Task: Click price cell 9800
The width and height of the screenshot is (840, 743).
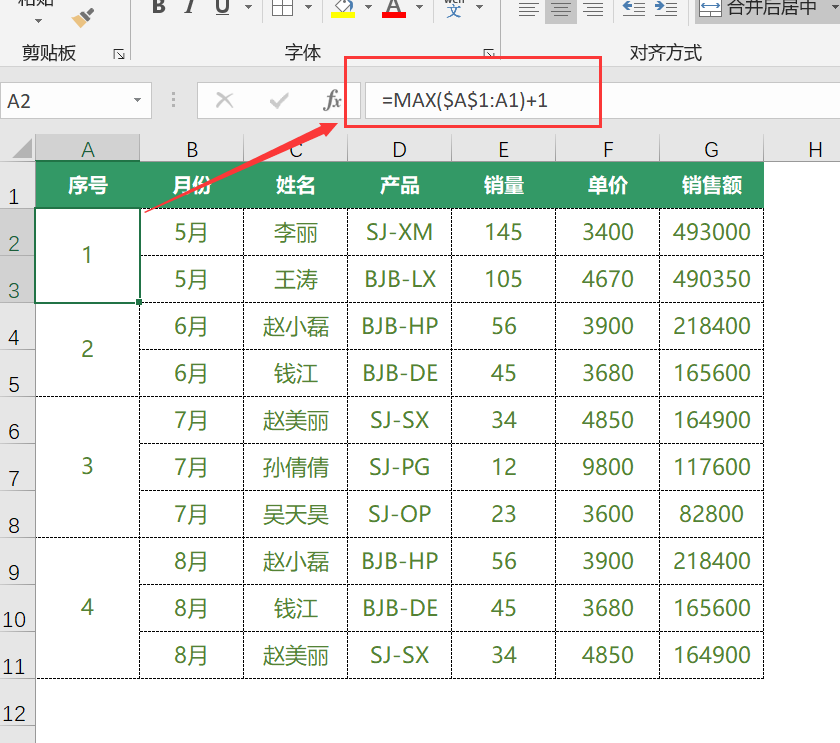Action: 608,467
